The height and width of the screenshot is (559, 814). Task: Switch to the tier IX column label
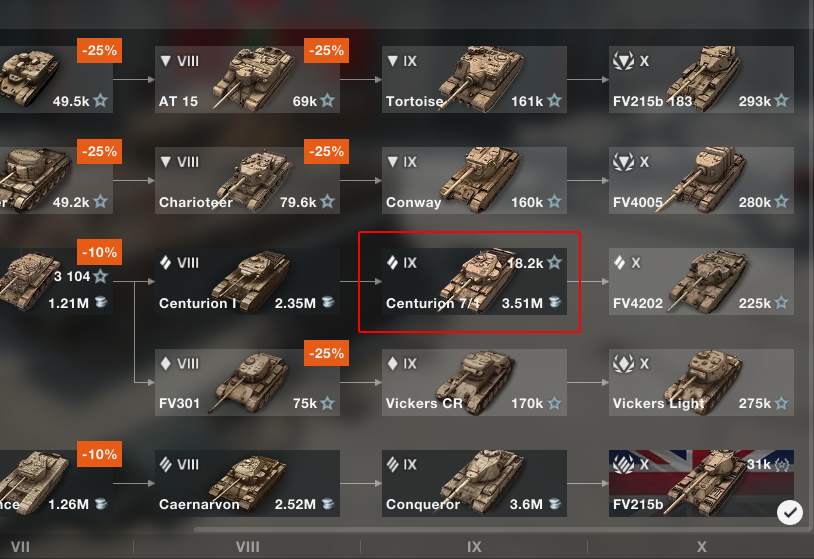coord(474,547)
